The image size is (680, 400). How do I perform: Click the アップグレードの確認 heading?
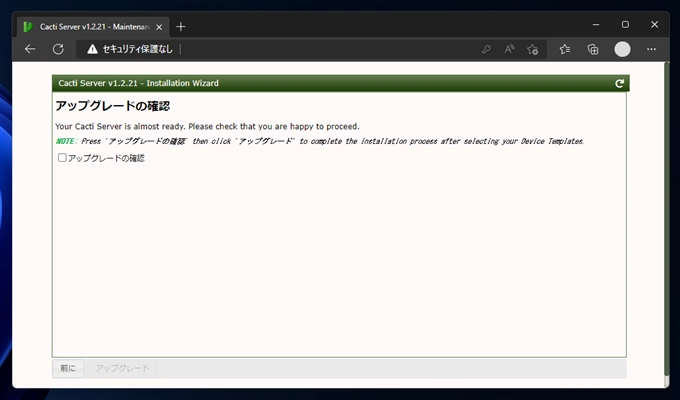pyautogui.click(x=113, y=106)
